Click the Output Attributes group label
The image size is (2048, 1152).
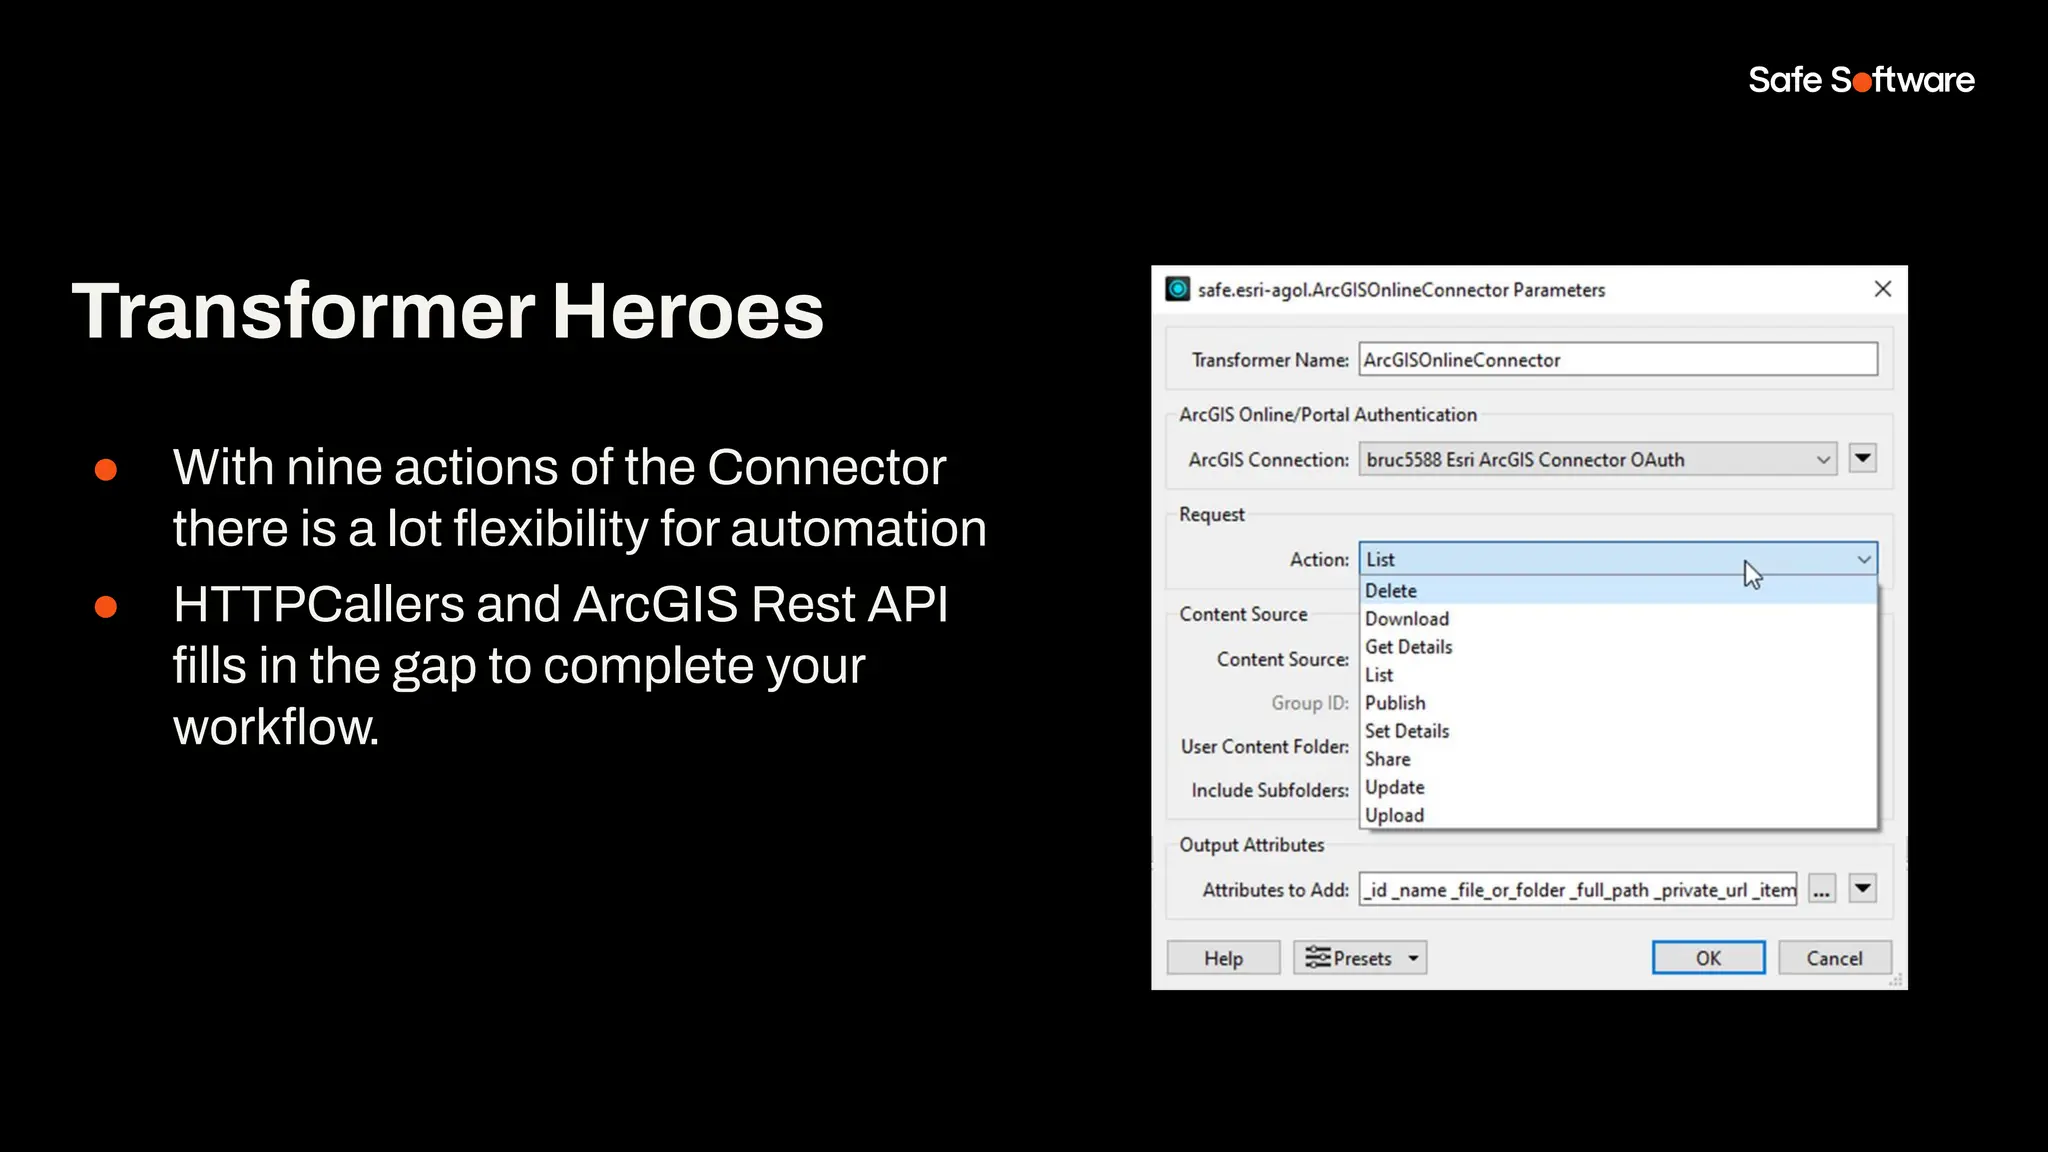(x=1251, y=845)
